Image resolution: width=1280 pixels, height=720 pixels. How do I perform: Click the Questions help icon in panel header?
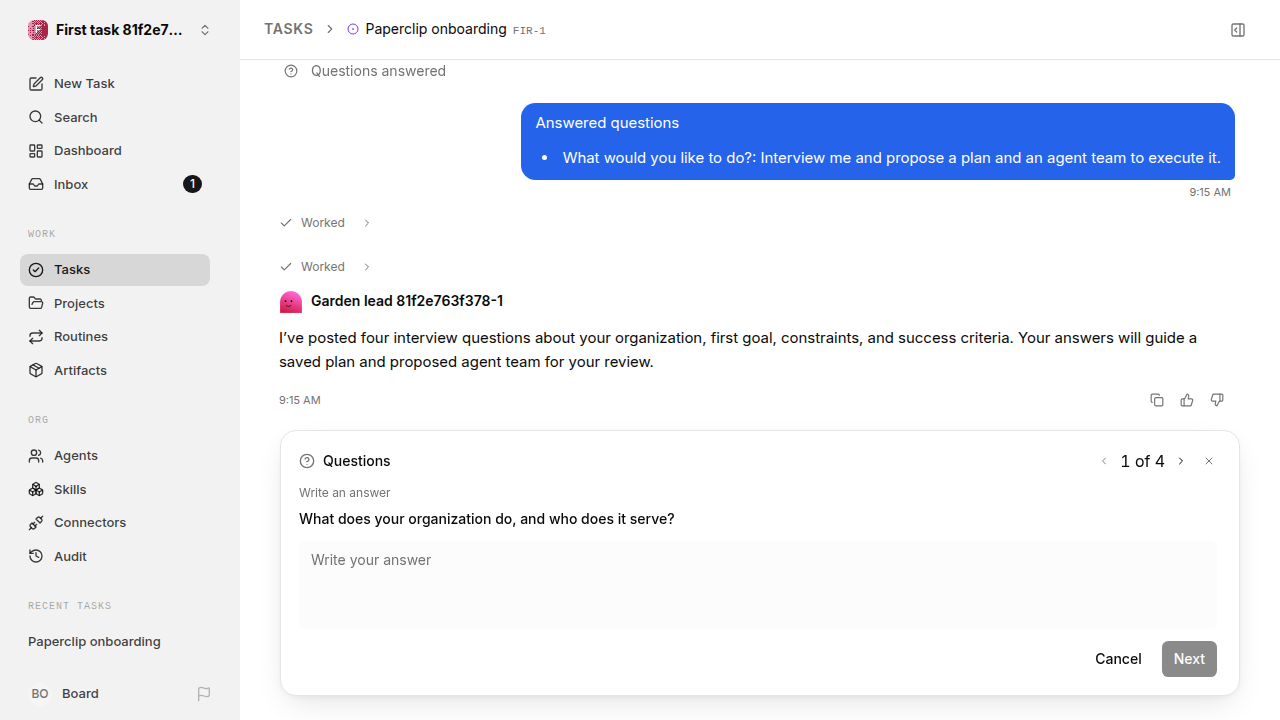coord(307,461)
